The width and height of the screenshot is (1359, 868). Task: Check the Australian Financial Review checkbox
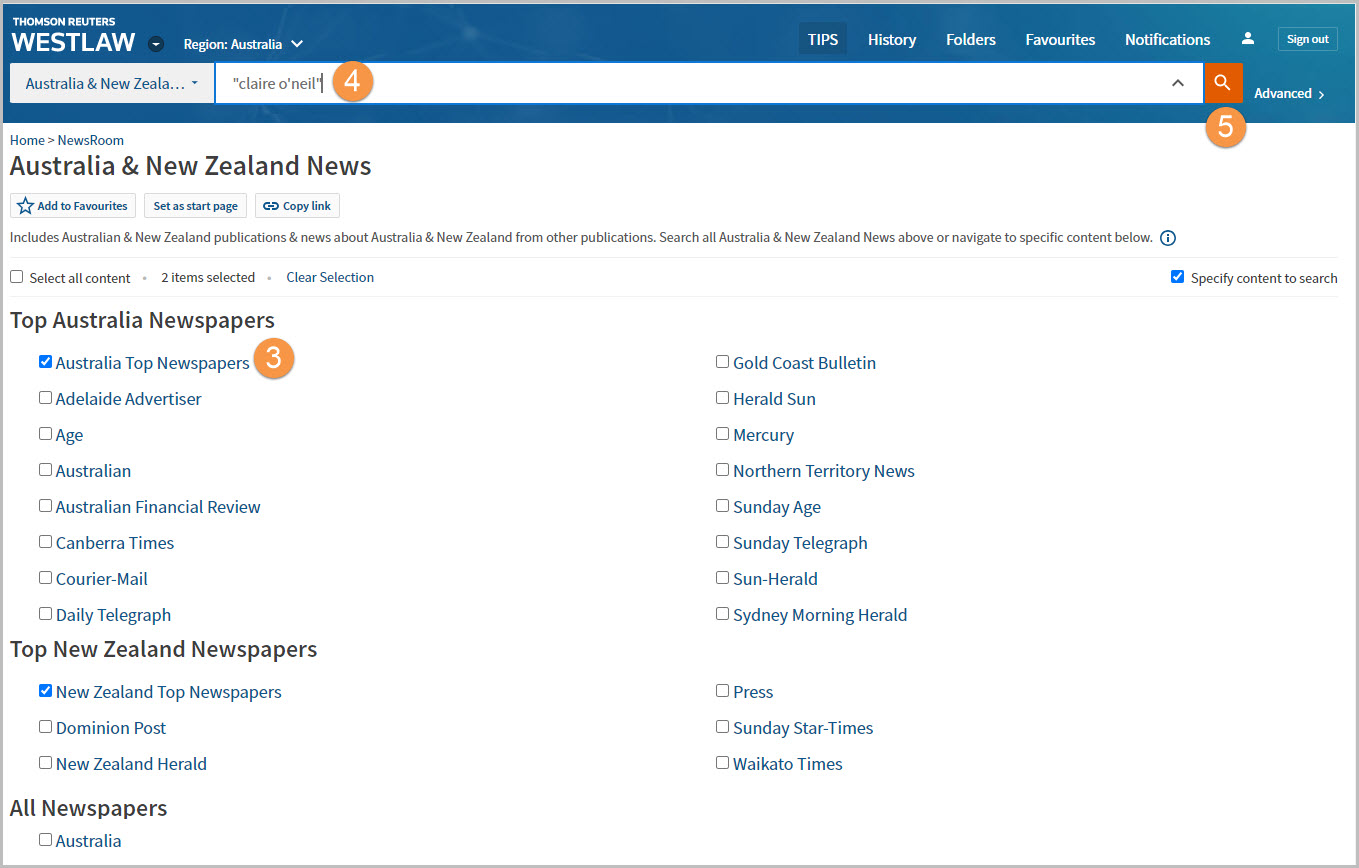pos(45,506)
